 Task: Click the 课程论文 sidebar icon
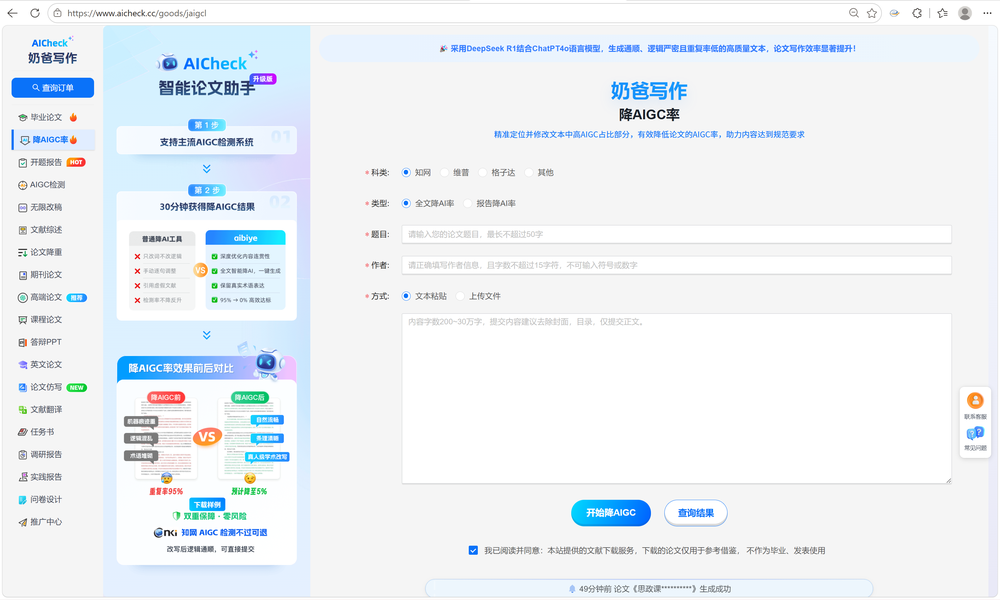(x=22, y=319)
